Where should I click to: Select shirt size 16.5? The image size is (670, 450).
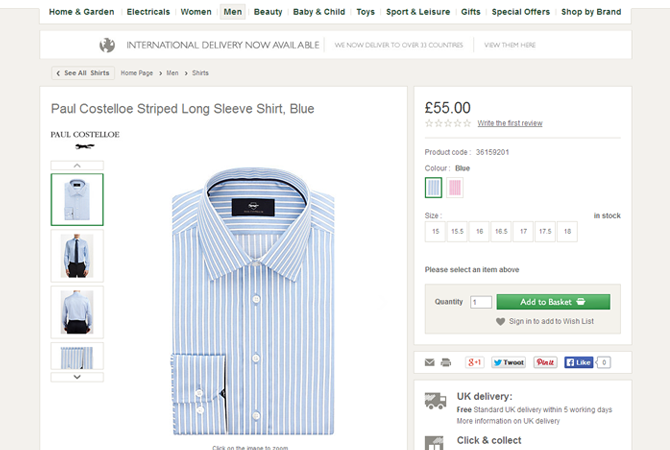tap(501, 231)
